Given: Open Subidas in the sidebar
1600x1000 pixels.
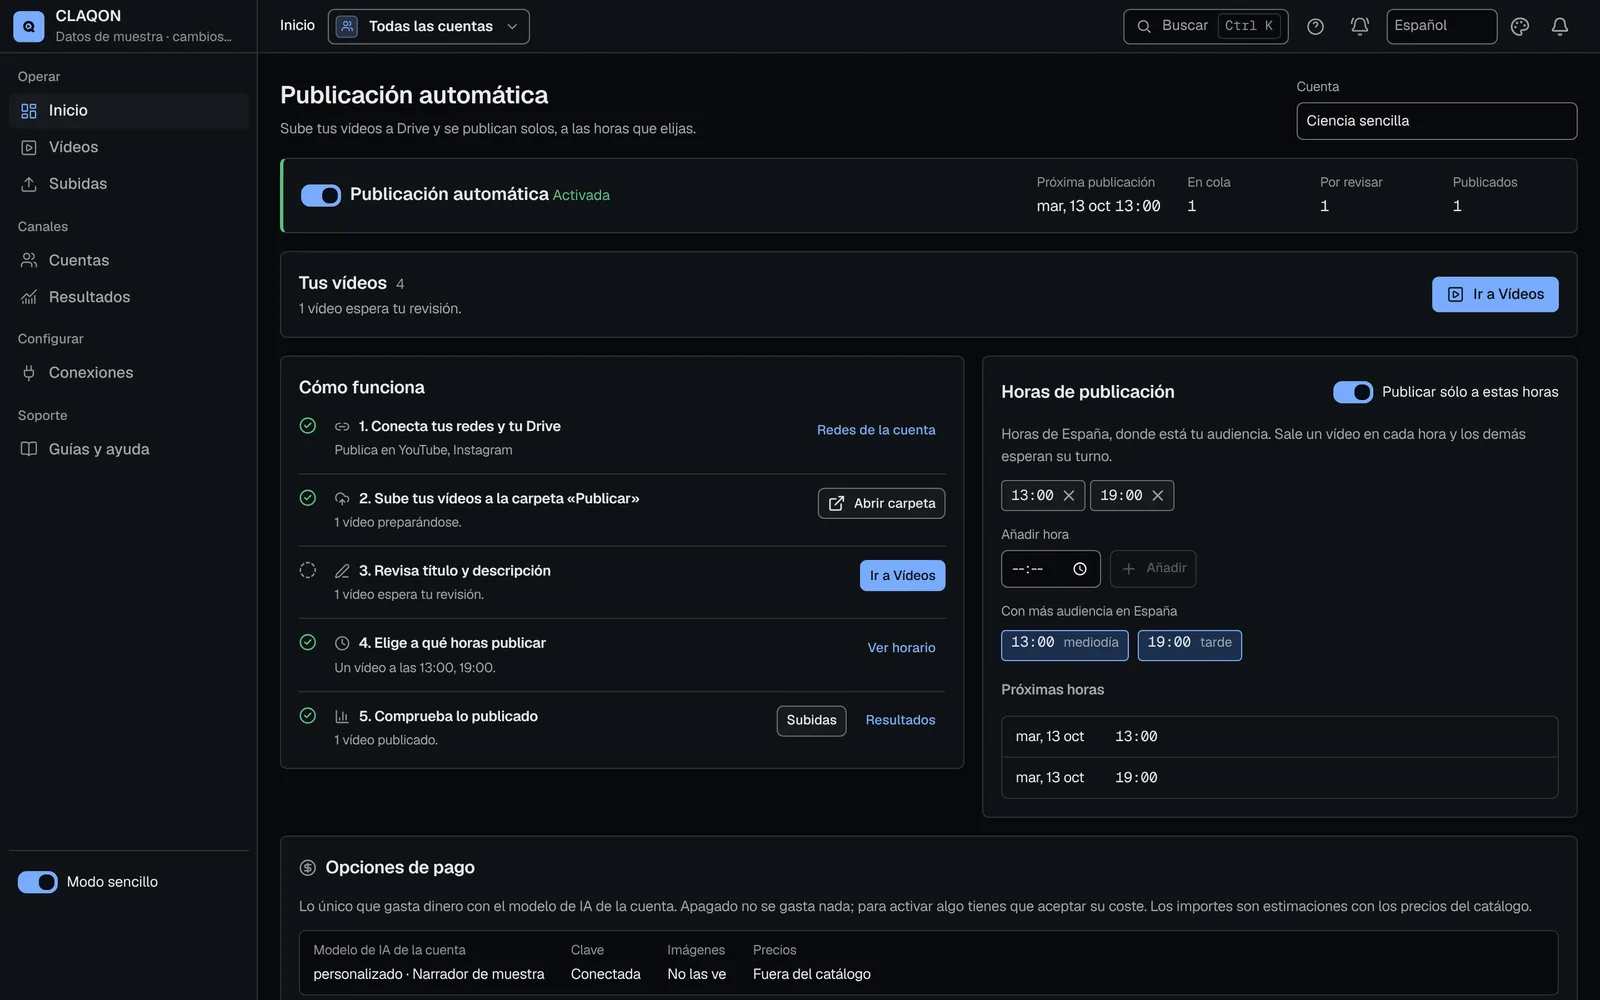Looking at the screenshot, I should click(128, 184).
